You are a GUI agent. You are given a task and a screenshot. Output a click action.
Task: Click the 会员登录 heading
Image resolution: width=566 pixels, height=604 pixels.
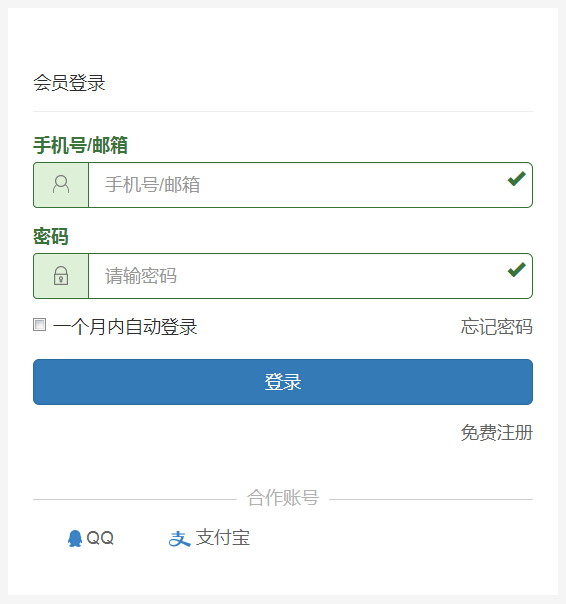[x=69, y=83]
